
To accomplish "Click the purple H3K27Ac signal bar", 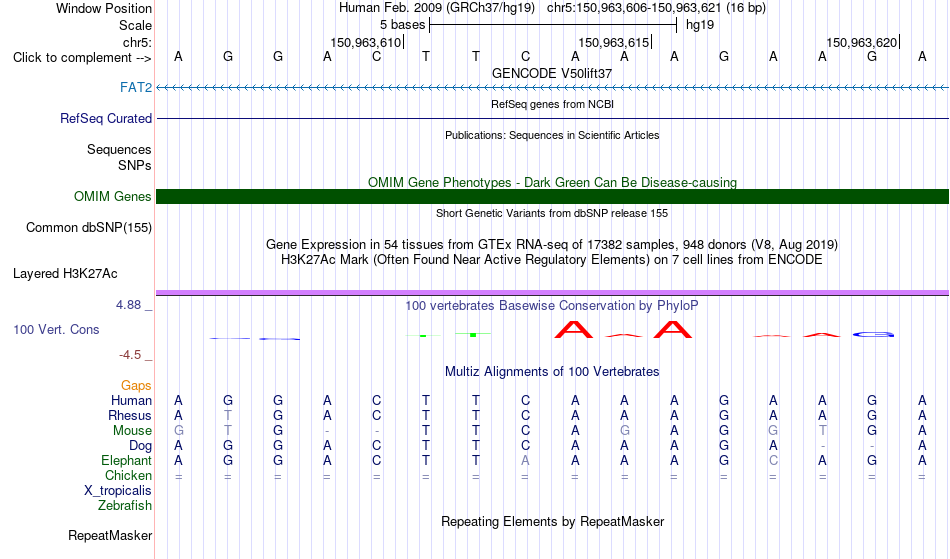I will [552, 293].
